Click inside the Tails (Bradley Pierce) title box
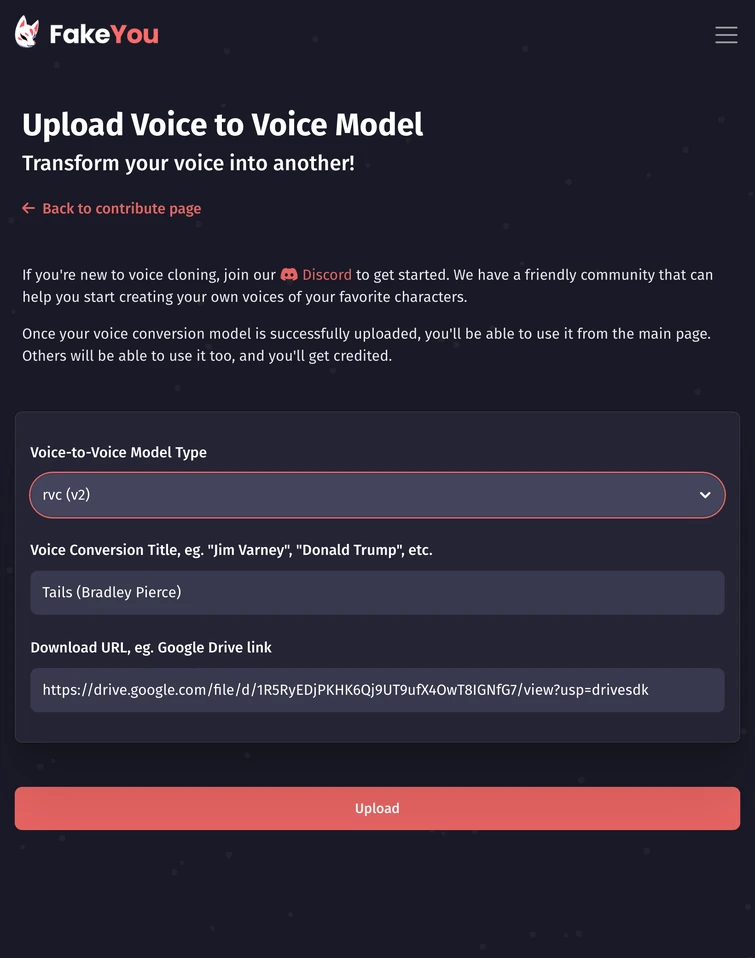The width and height of the screenshot is (755, 958). (377, 592)
